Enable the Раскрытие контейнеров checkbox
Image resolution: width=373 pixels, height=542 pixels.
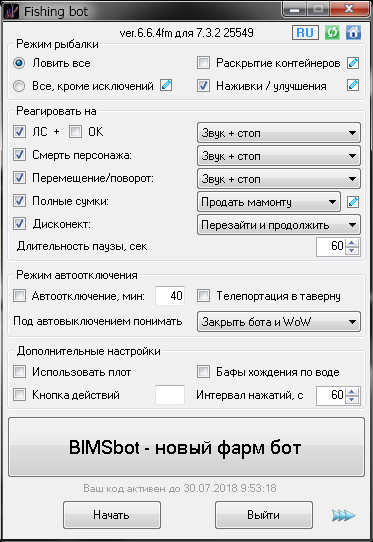click(x=203, y=63)
